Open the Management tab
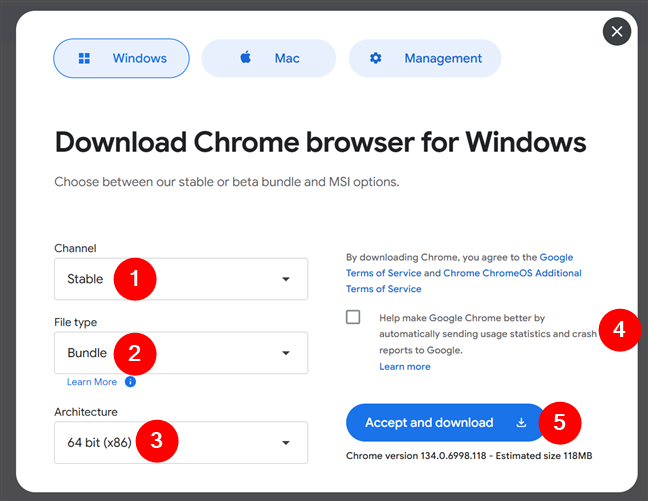648x501 pixels. 425,58
